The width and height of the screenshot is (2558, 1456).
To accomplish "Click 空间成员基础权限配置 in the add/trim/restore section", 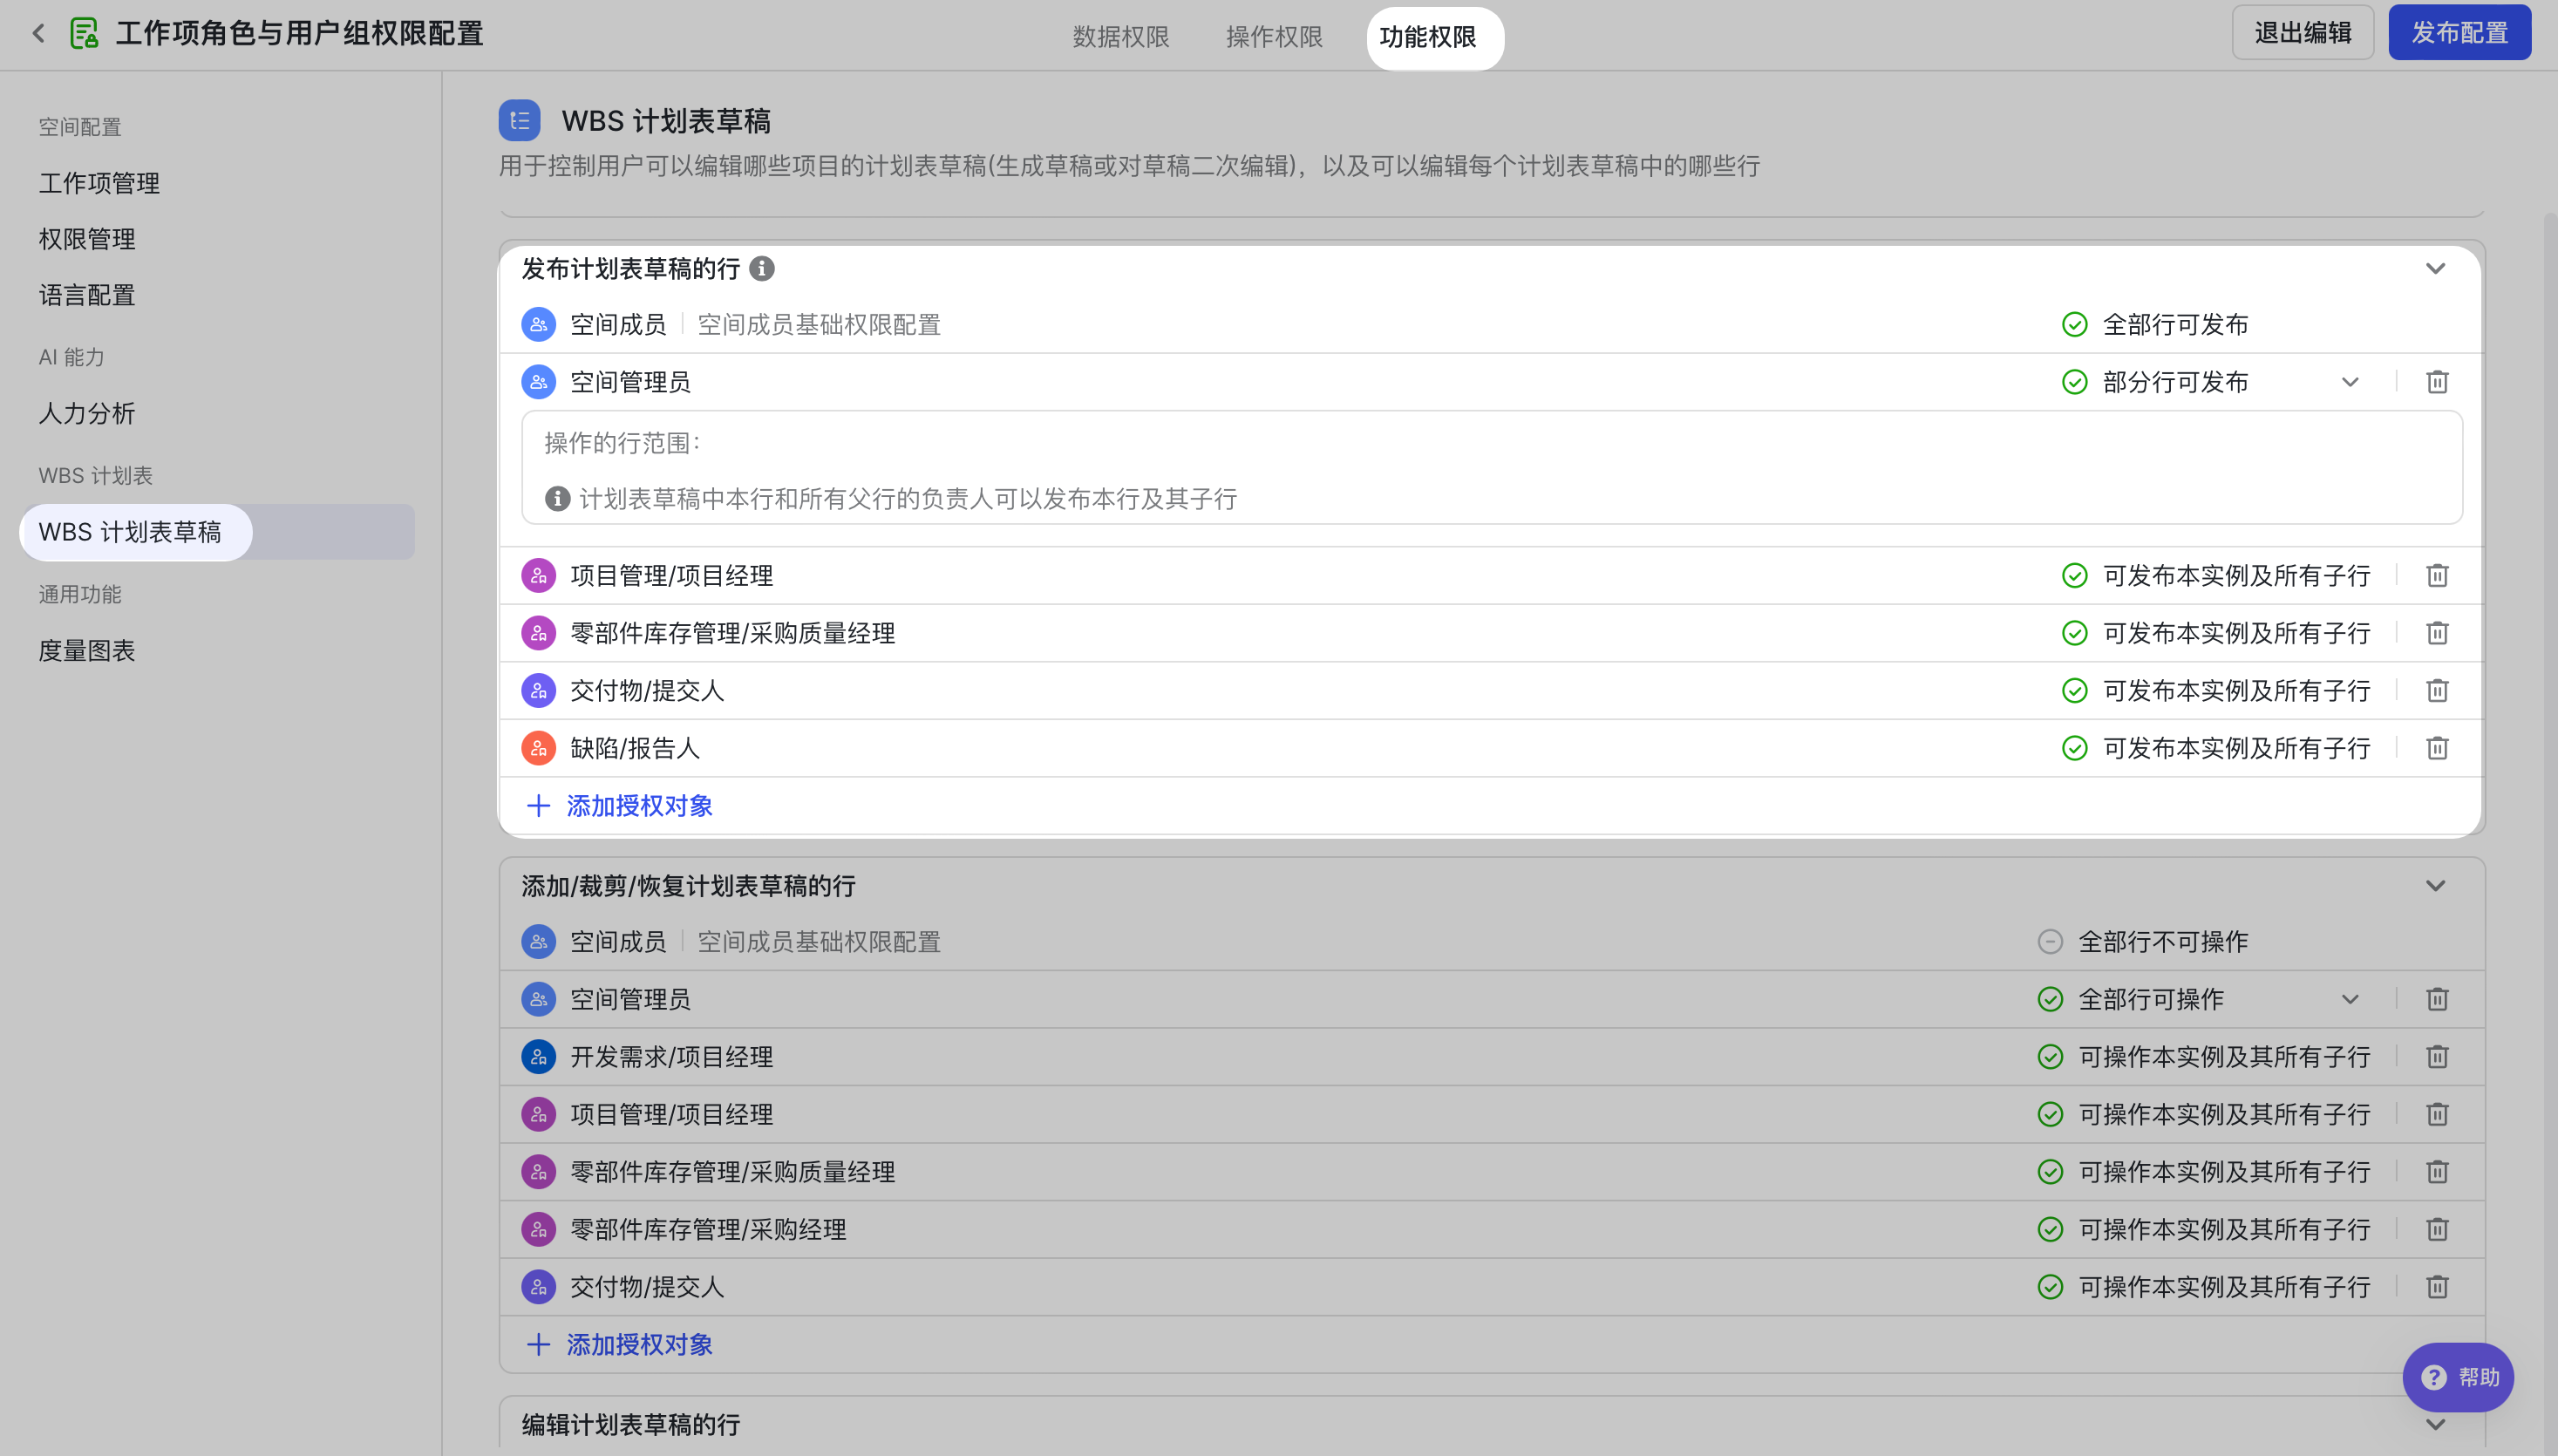I will coord(819,942).
